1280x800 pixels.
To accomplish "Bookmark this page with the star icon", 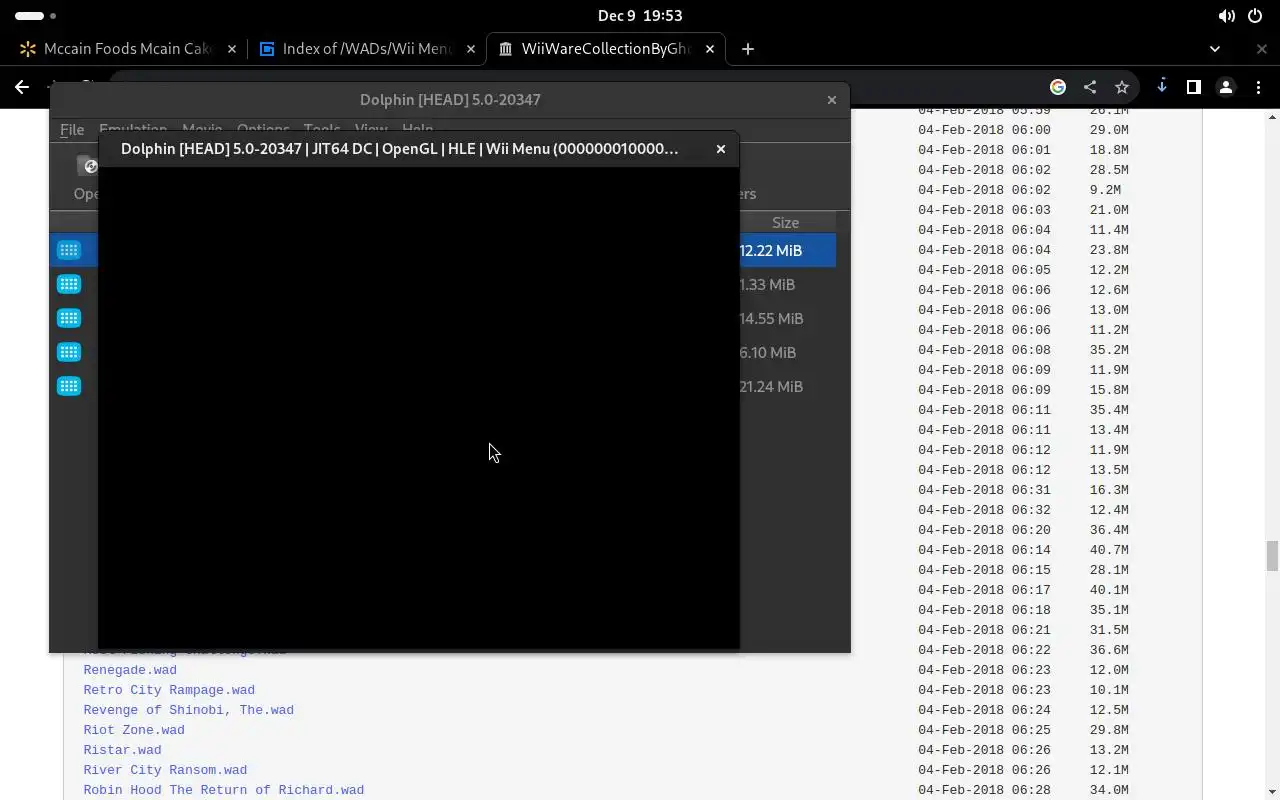I will (x=1122, y=87).
